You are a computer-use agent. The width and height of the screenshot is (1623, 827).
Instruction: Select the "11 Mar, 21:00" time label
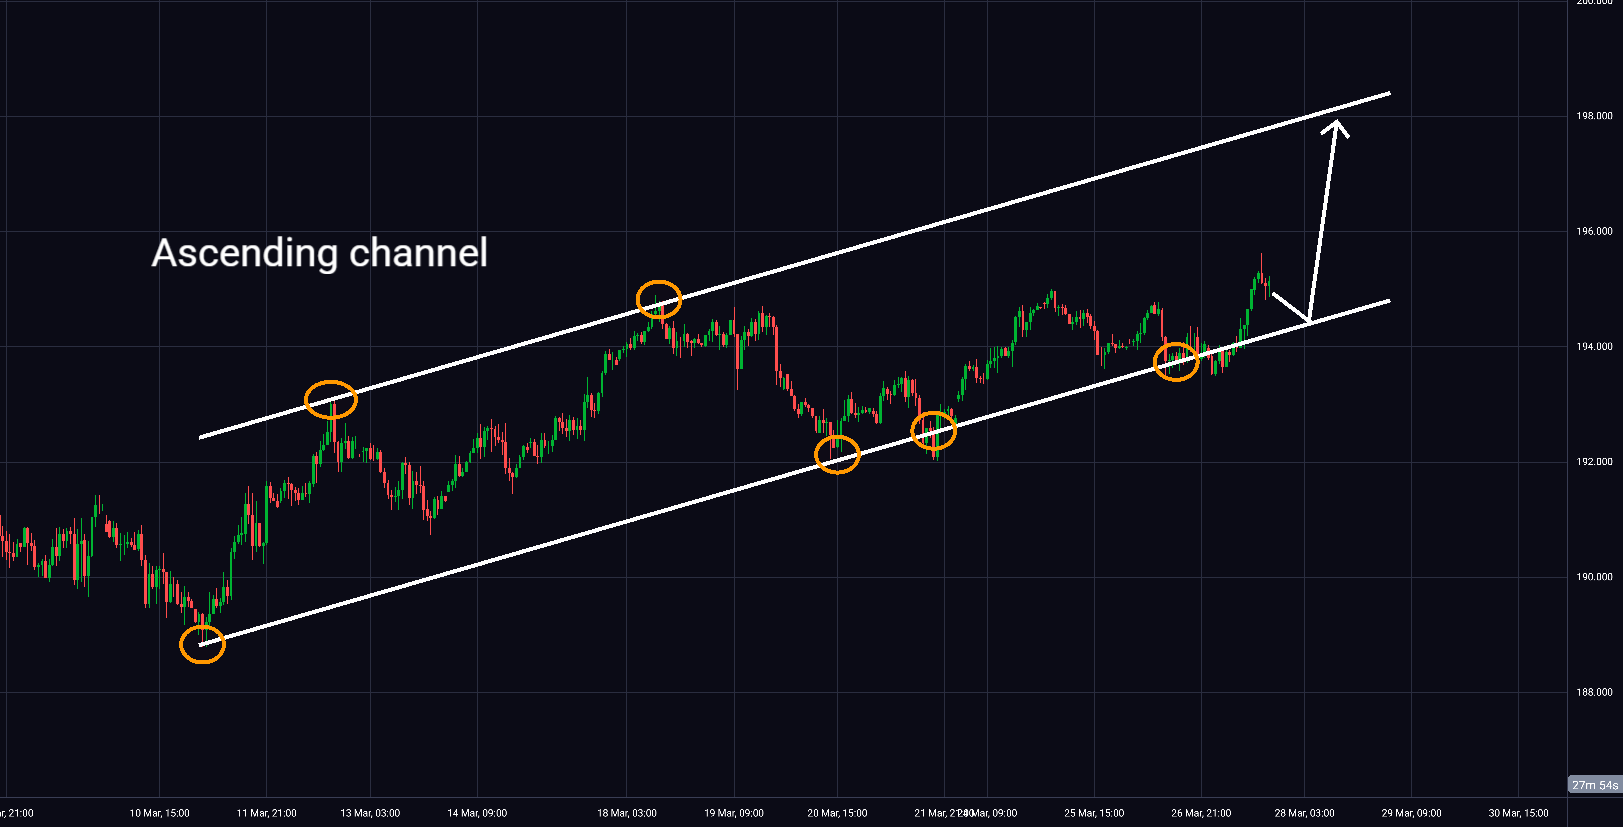[x=266, y=813]
